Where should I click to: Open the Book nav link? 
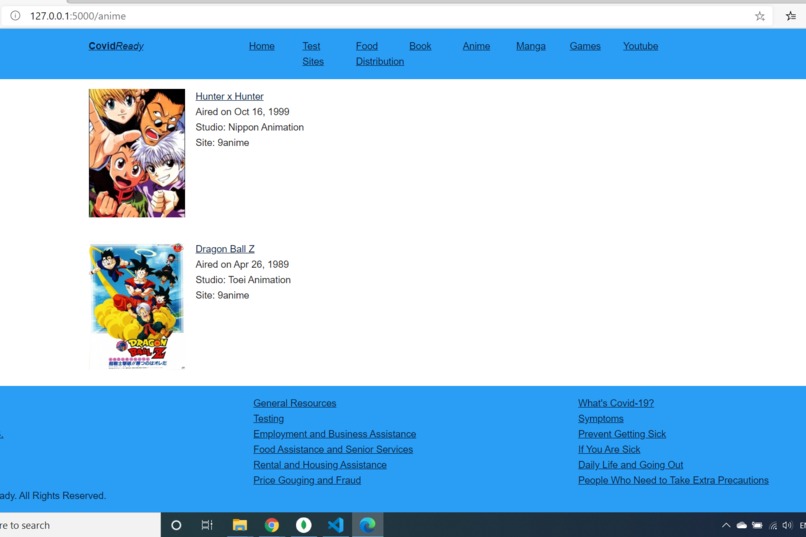(420, 46)
